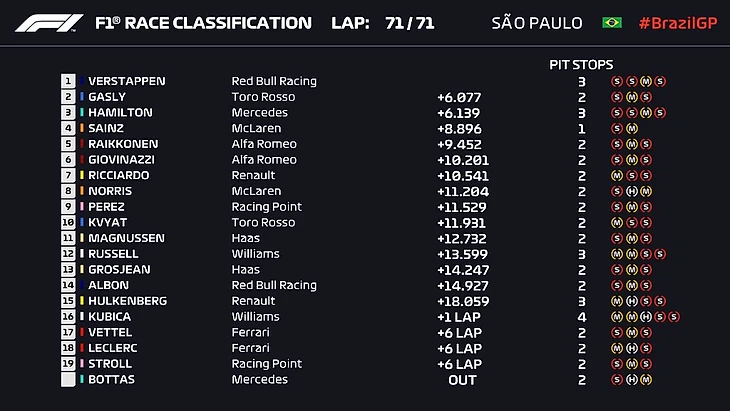Click the position 1 box beside Verstappen

pyautogui.click(x=68, y=81)
